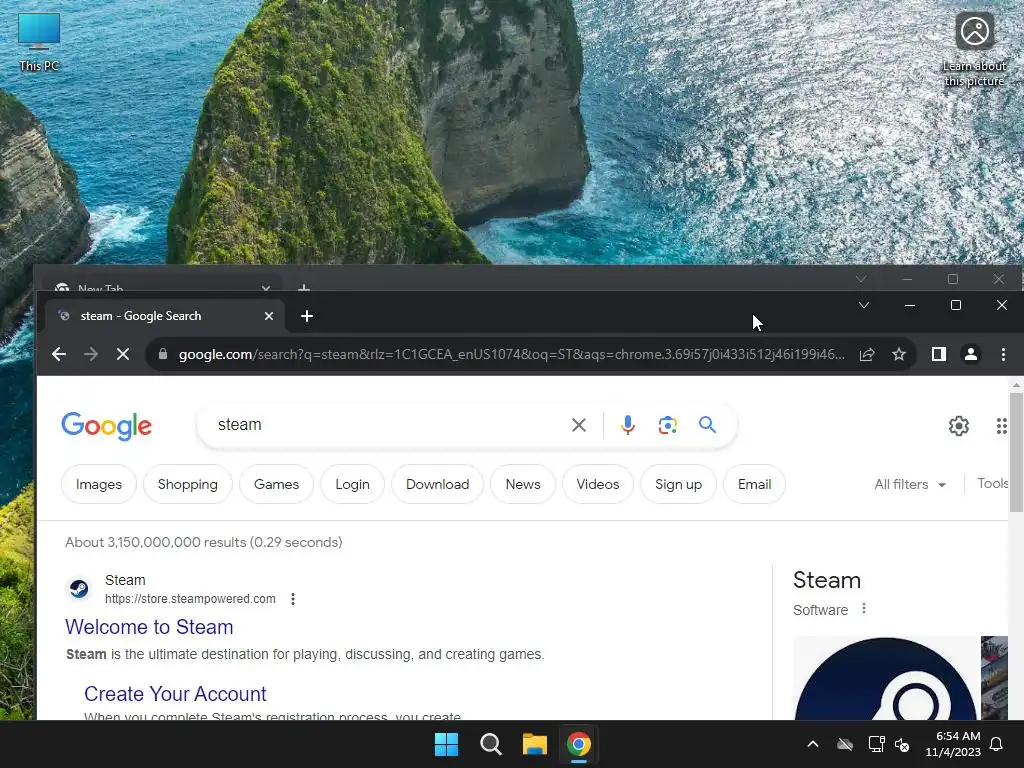Show hidden system tray icons
This screenshot has height=768, width=1024.
click(812, 744)
